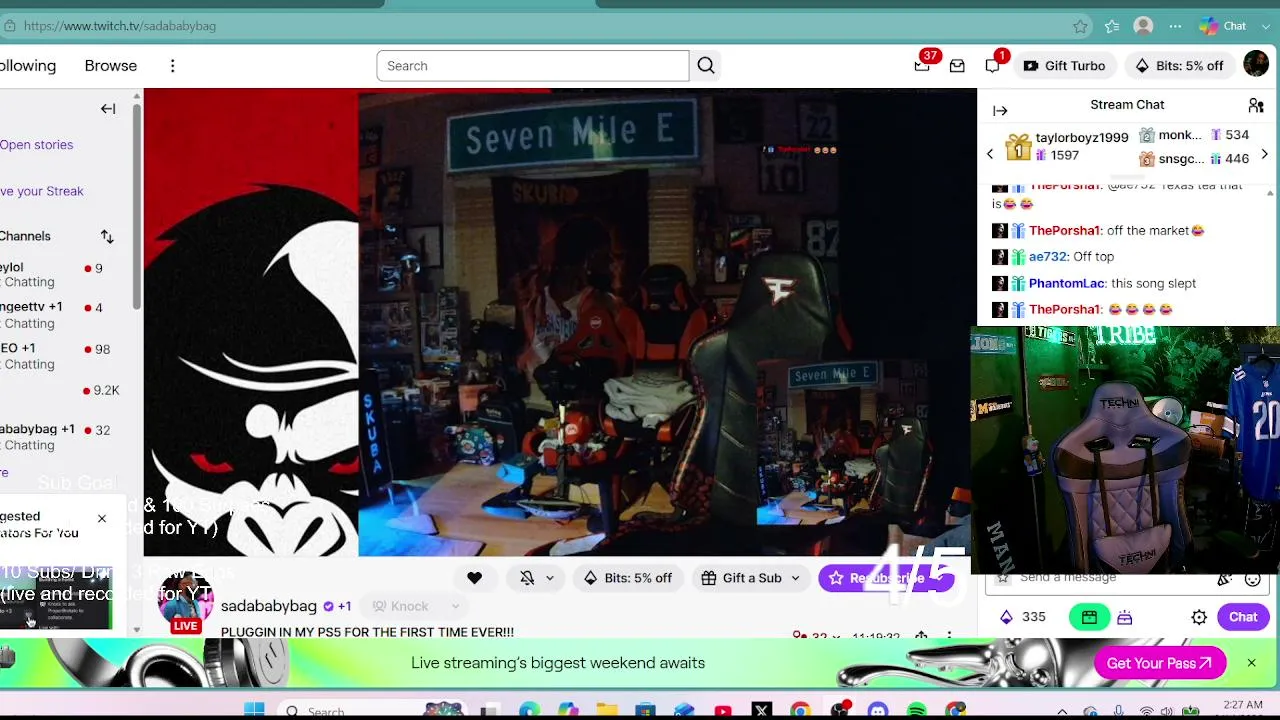Focus the Twitch search field
This screenshot has width=1280, height=720.
[533, 66]
